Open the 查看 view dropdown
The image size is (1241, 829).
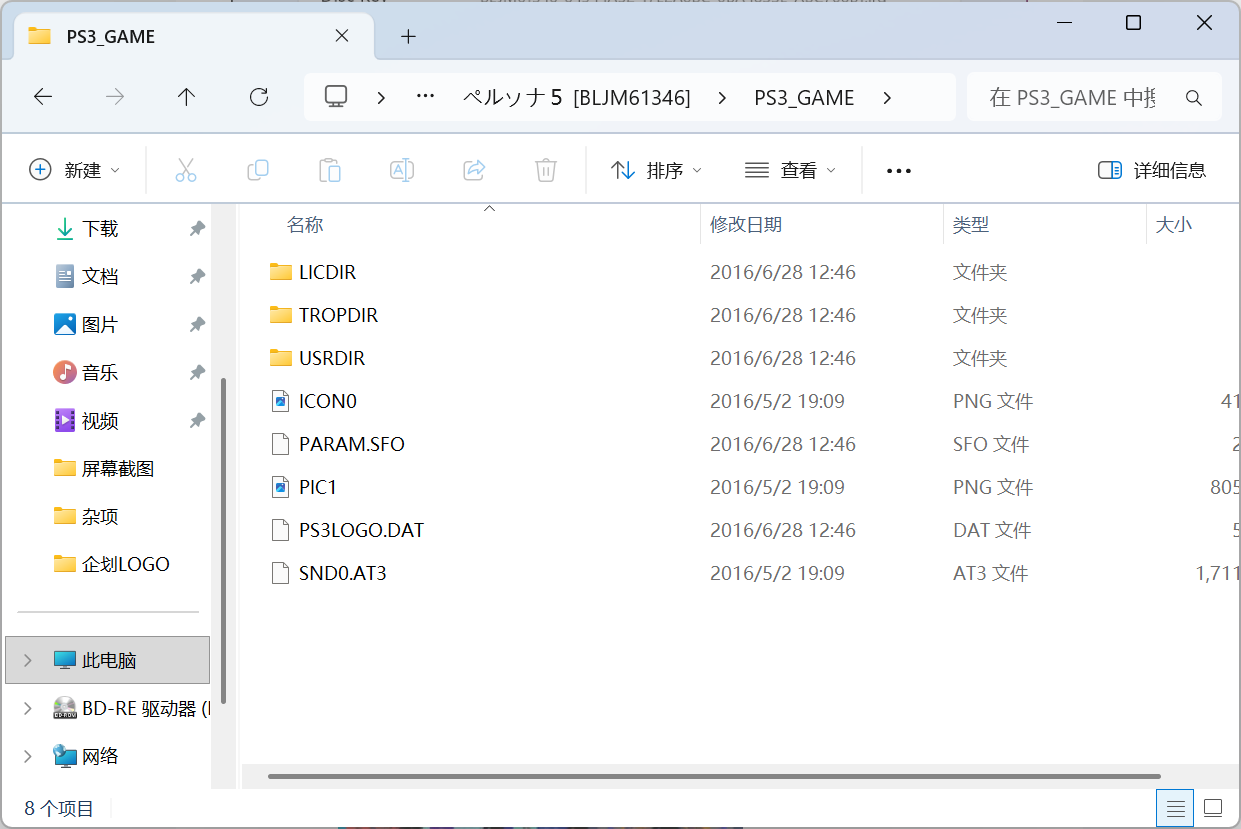coord(790,170)
